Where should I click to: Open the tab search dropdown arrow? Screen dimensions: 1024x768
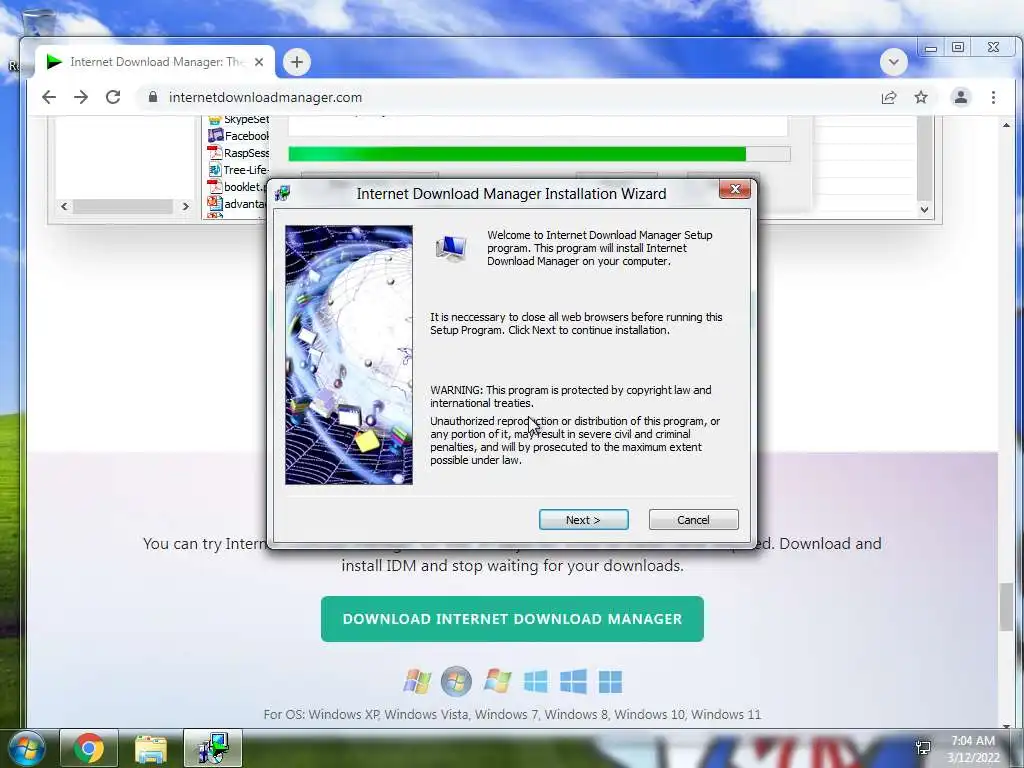[893, 63]
